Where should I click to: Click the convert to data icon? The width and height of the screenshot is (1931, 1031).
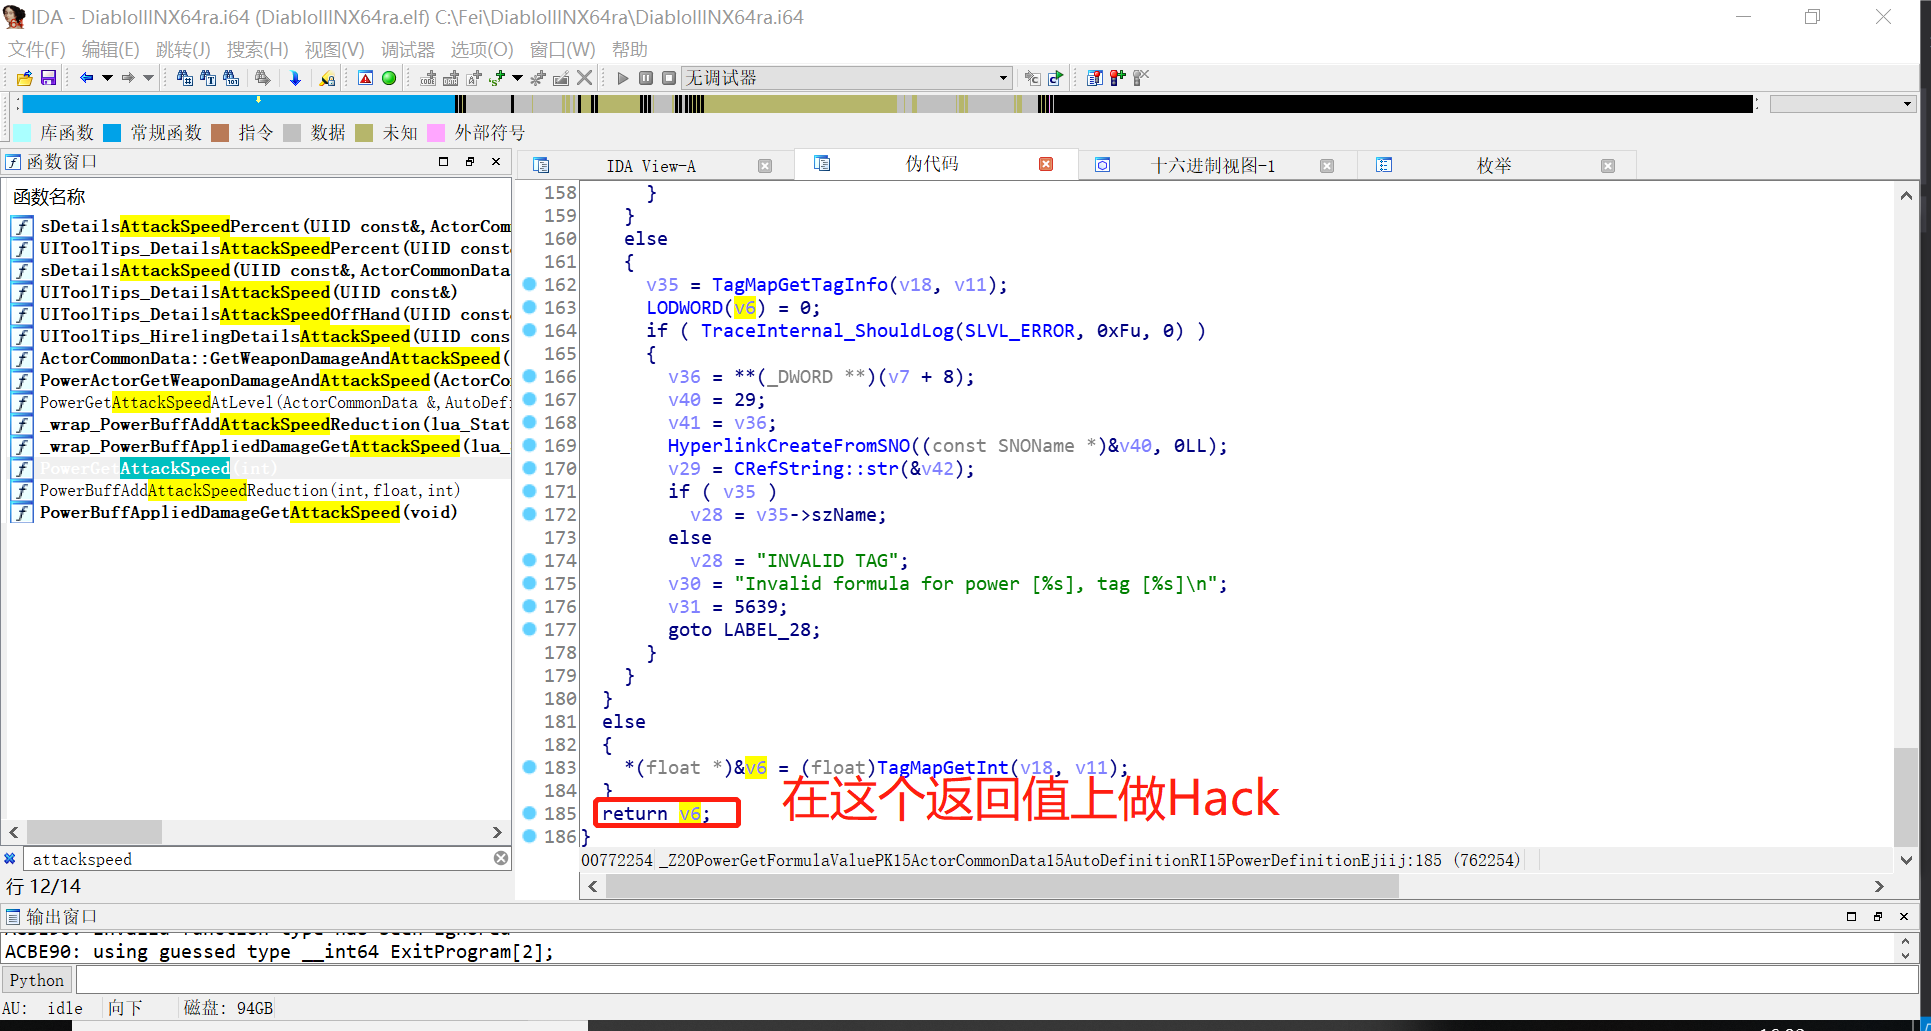pyautogui.click(x=451, y=78)
